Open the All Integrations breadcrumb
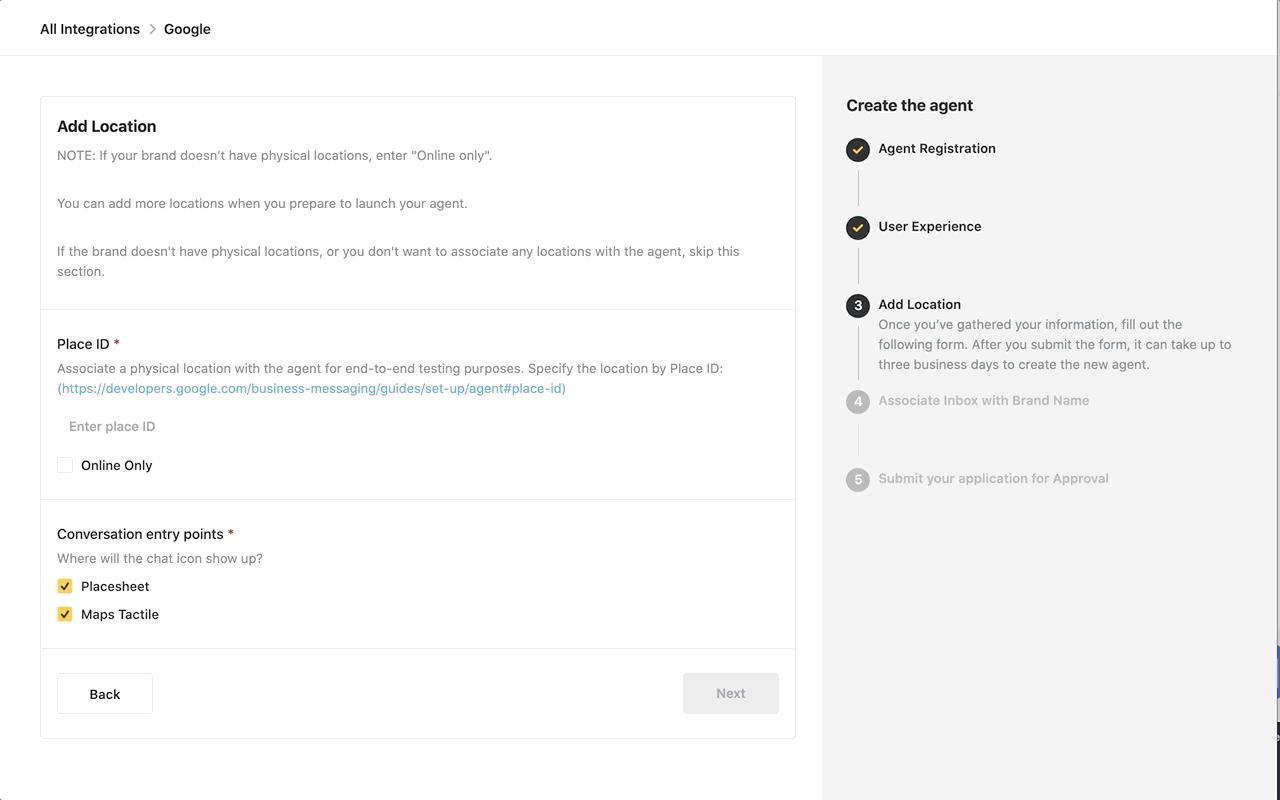This screenshot has width=1280, height=800. (90, 29)
